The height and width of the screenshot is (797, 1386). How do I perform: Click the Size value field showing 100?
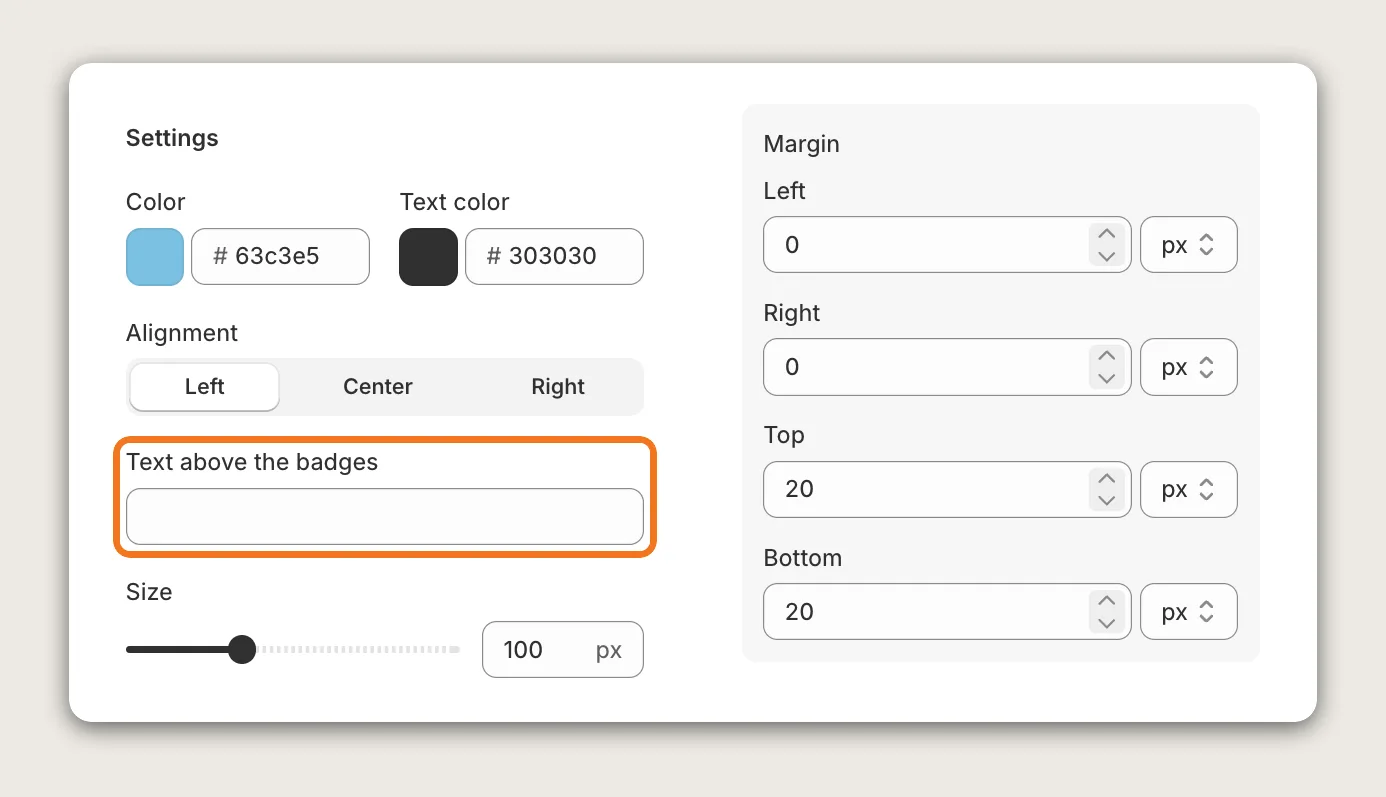point(563,650)
